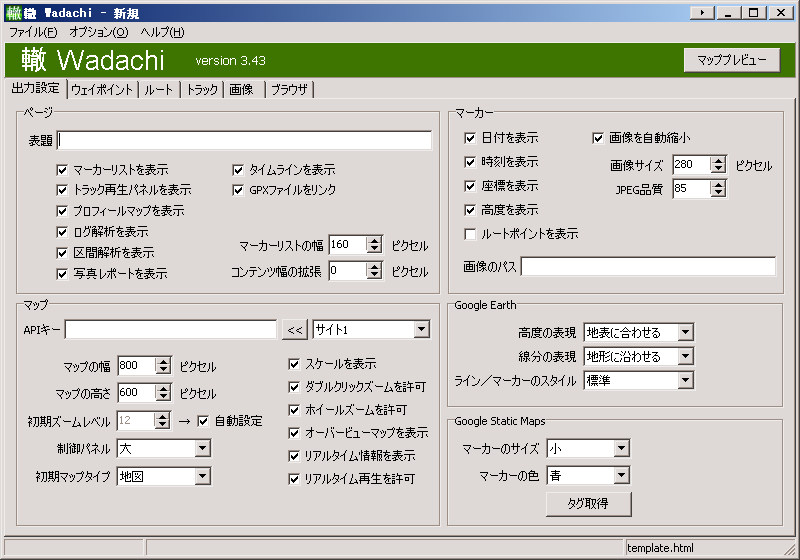800x560 pixels.
Task: Click the JPEG品質 value field 85
Action: (691, 189)
